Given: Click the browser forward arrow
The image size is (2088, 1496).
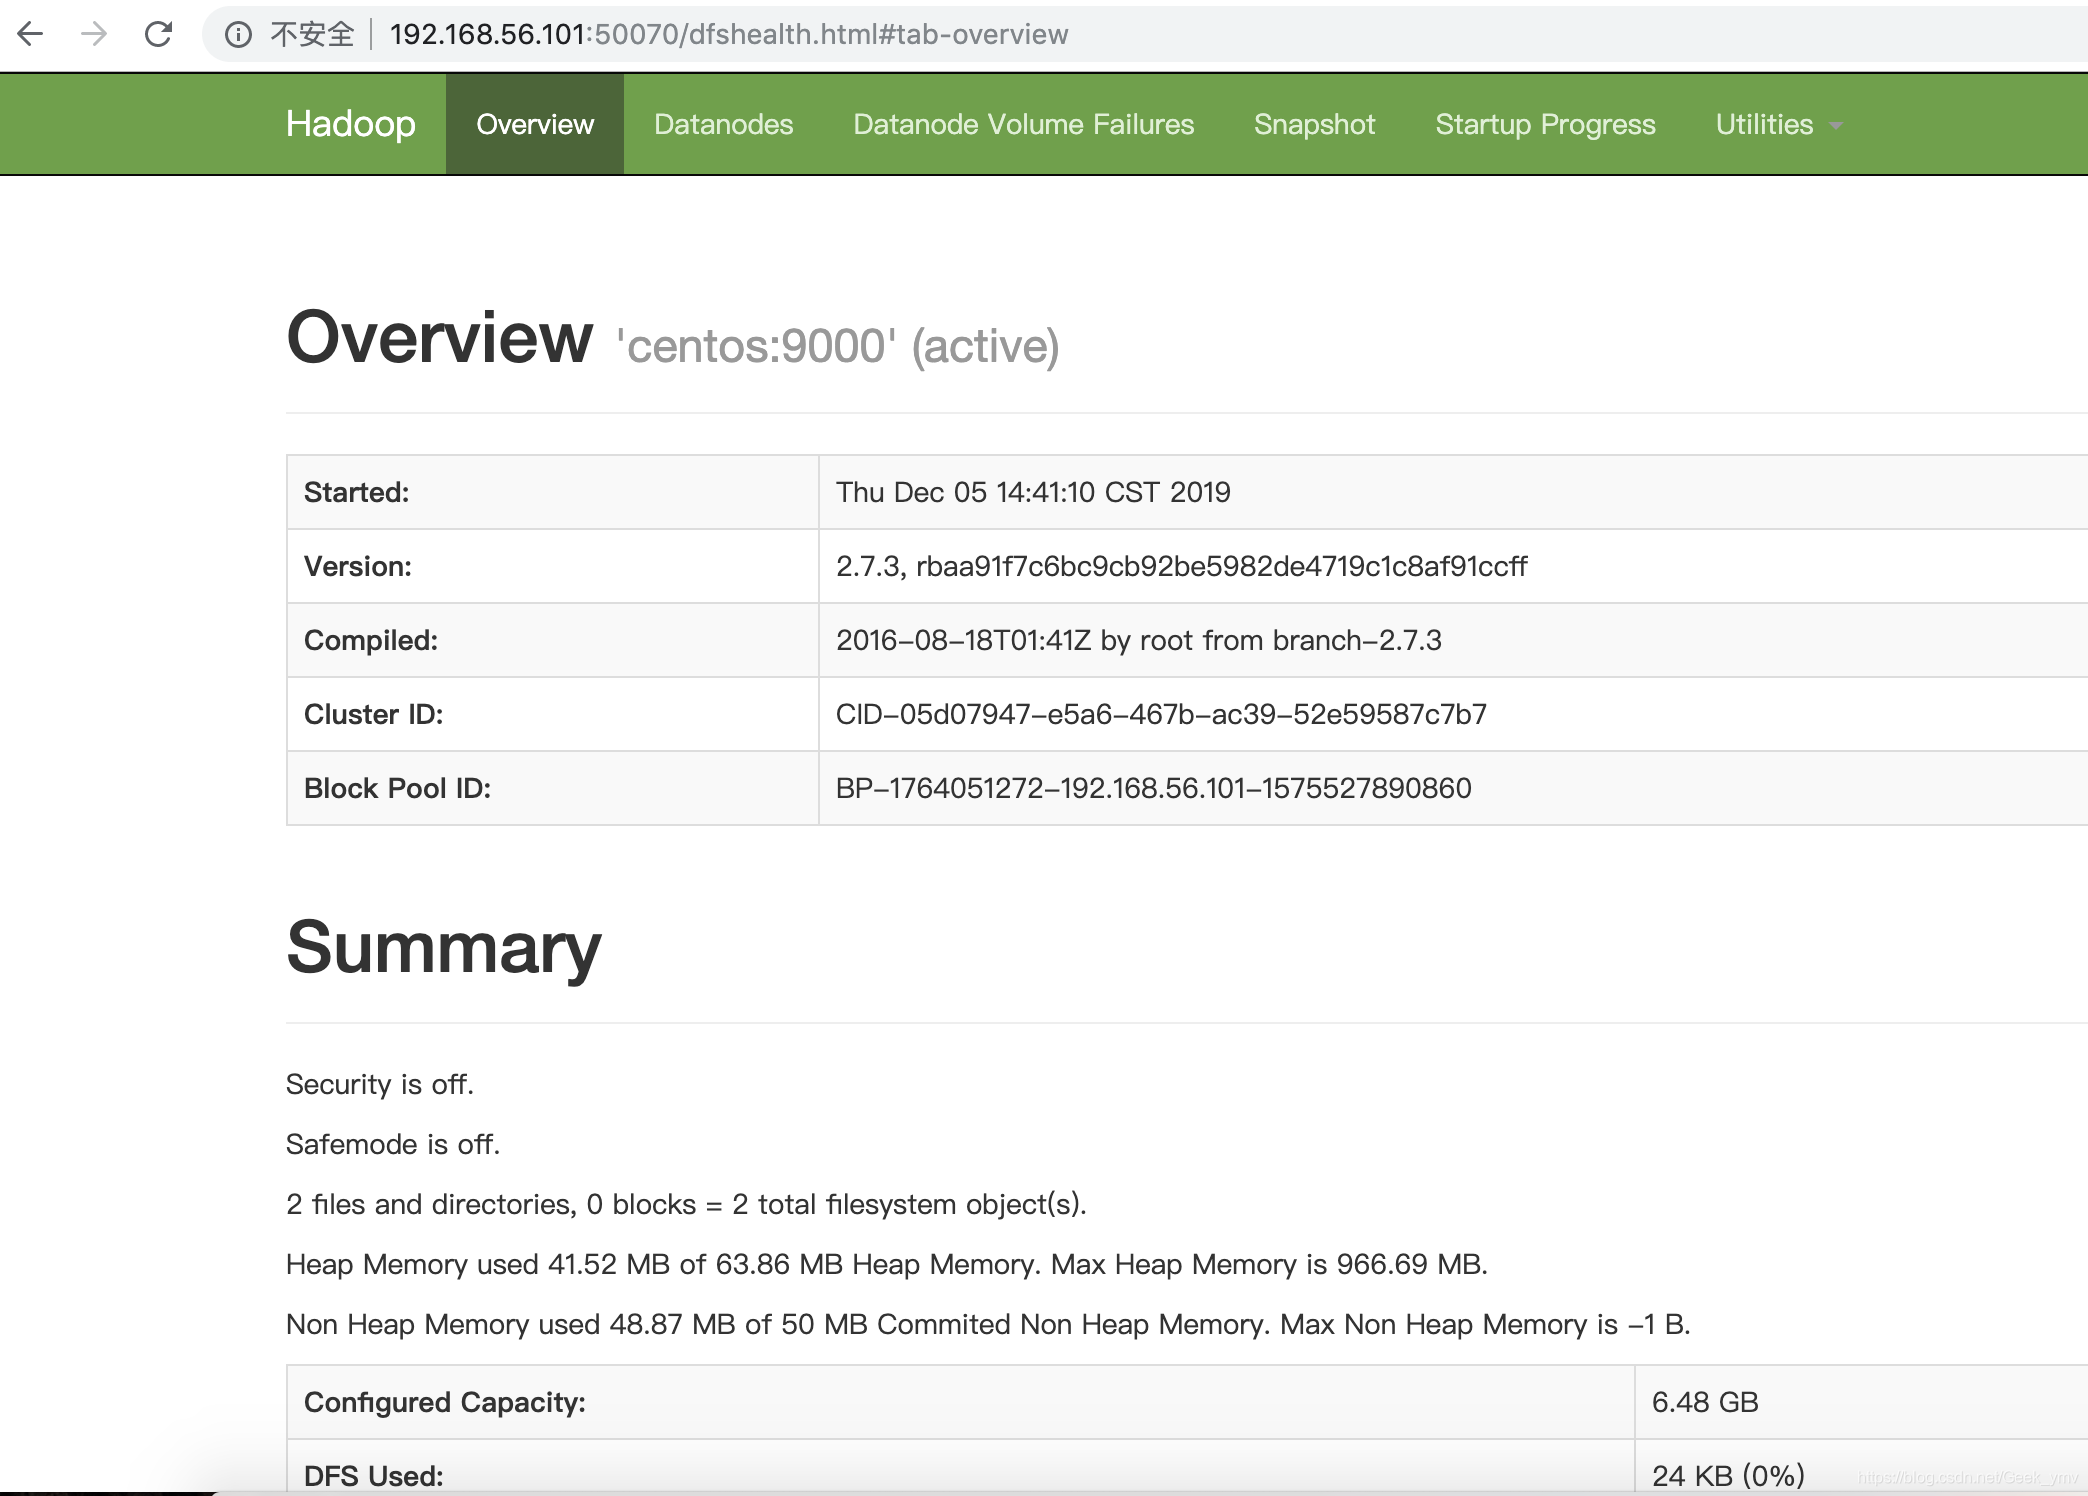Looking at the screenshot, I should click(x=94, y=35).
